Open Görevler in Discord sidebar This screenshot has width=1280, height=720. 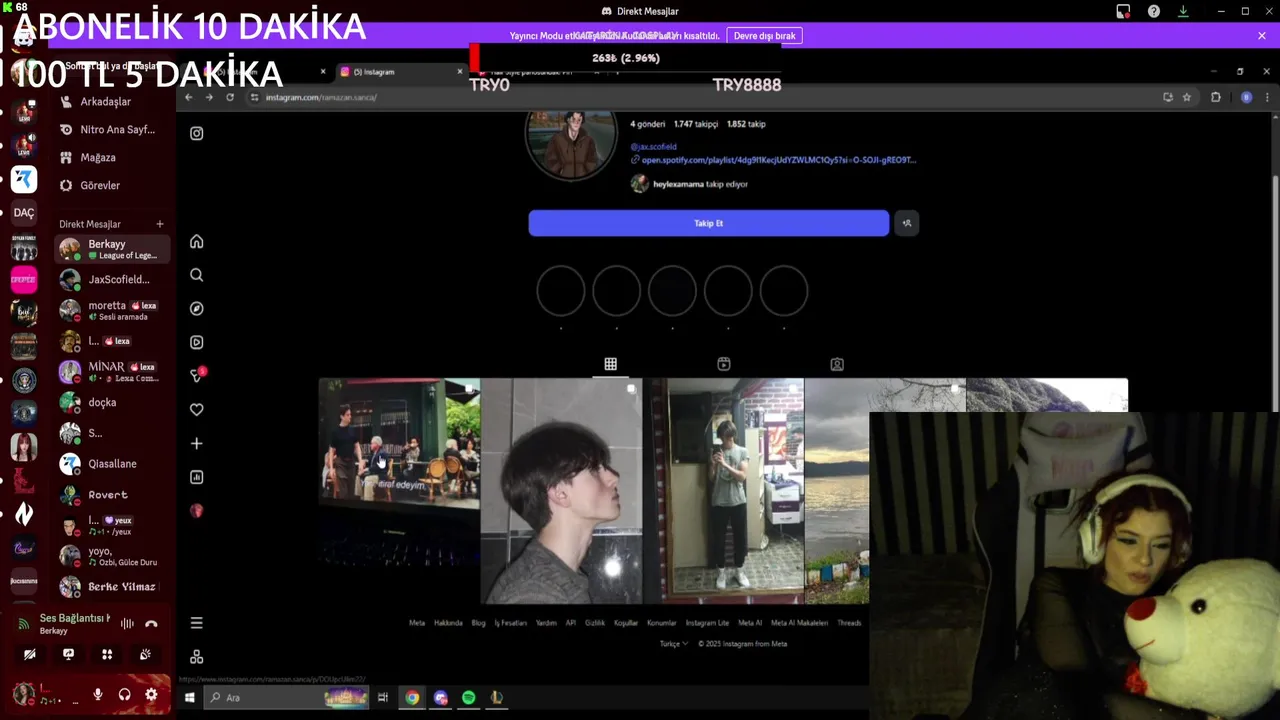coord(112,186)
